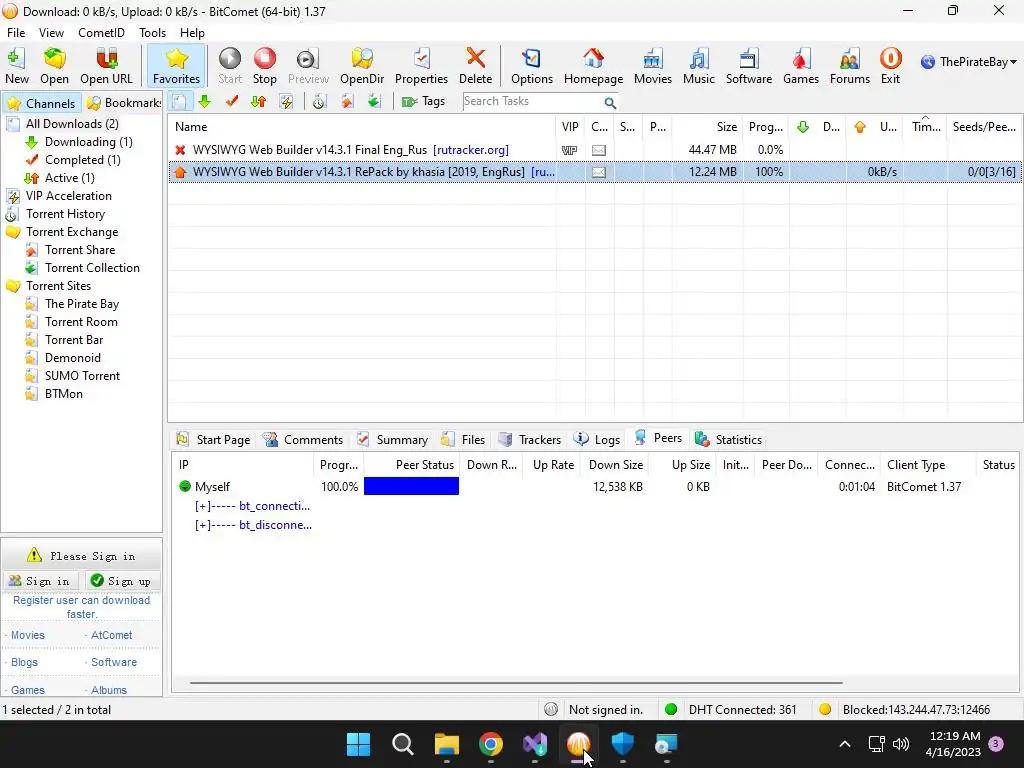Sort task list by Size column
Viewport: 1024px width, 768px height.
click(x=707, y=127)
